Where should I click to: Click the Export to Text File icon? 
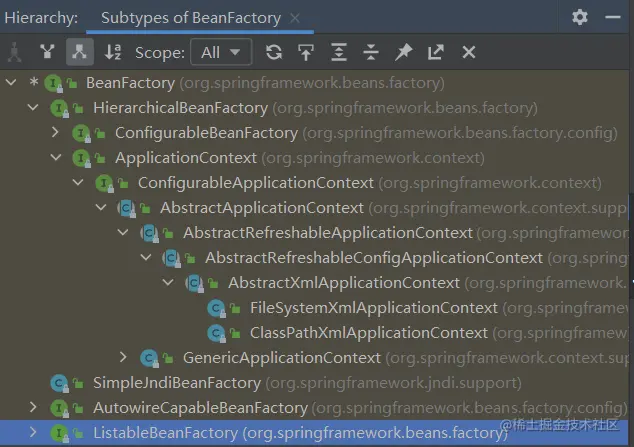[x=436, y=52]
